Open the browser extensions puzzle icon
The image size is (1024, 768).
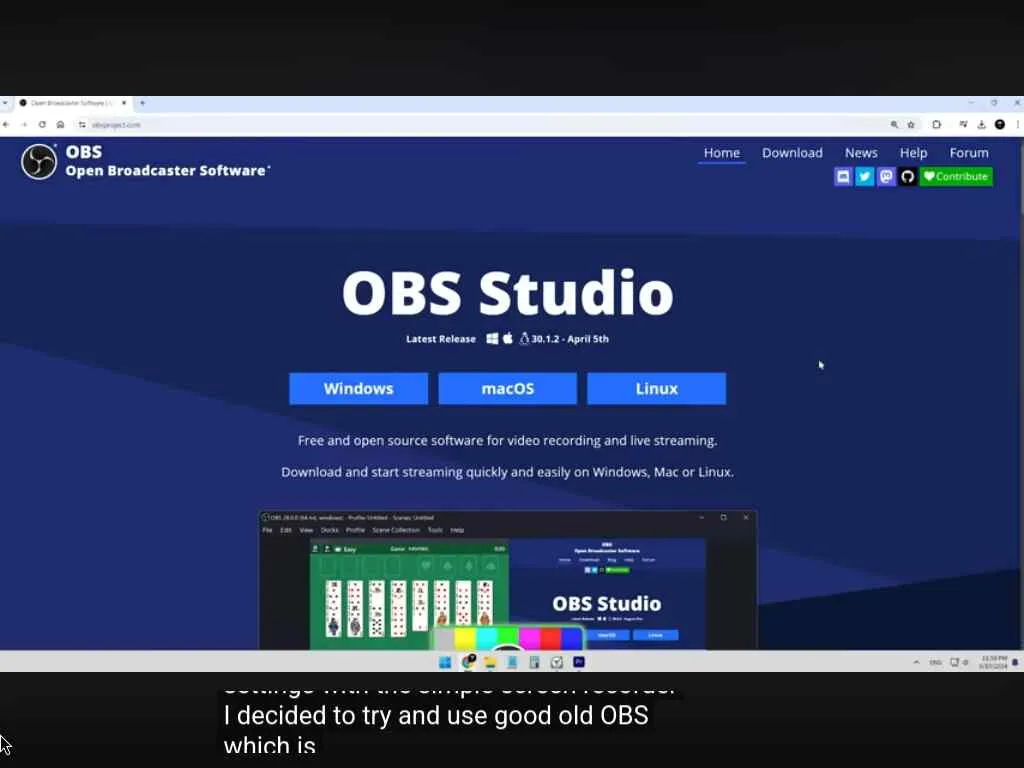[x=936, y=124]
